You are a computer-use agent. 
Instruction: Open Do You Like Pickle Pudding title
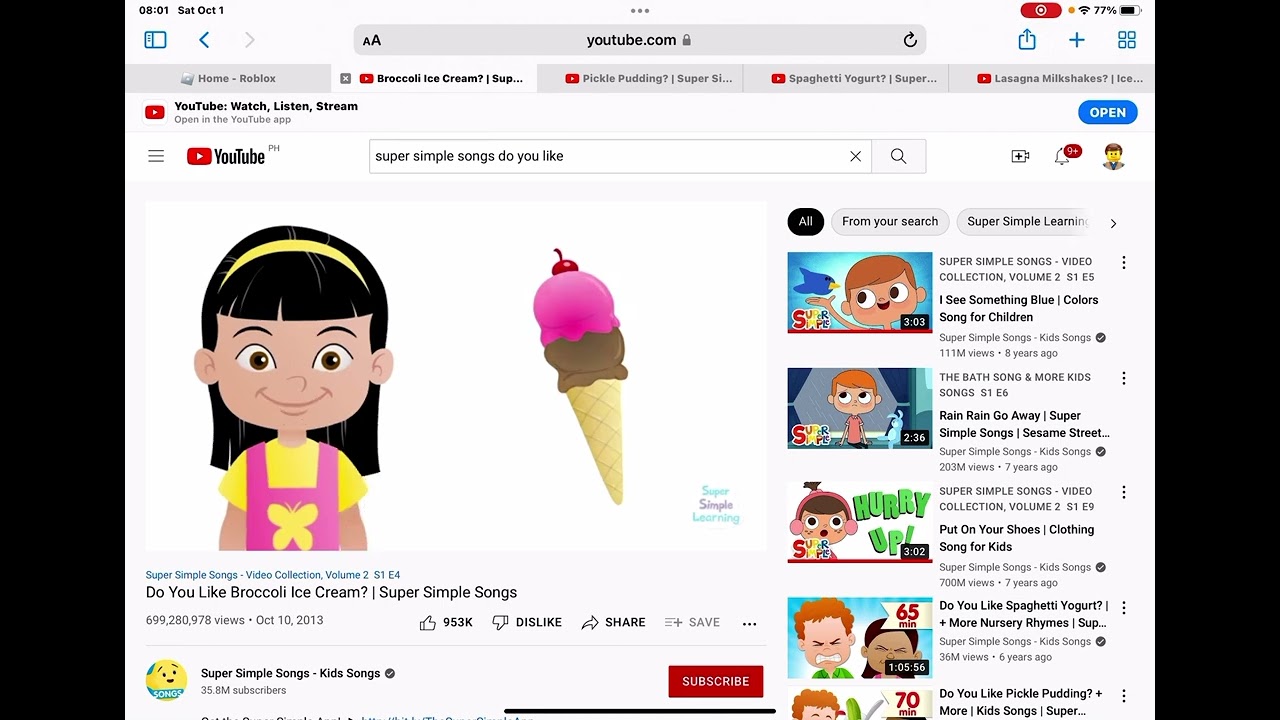[1021, 702]
